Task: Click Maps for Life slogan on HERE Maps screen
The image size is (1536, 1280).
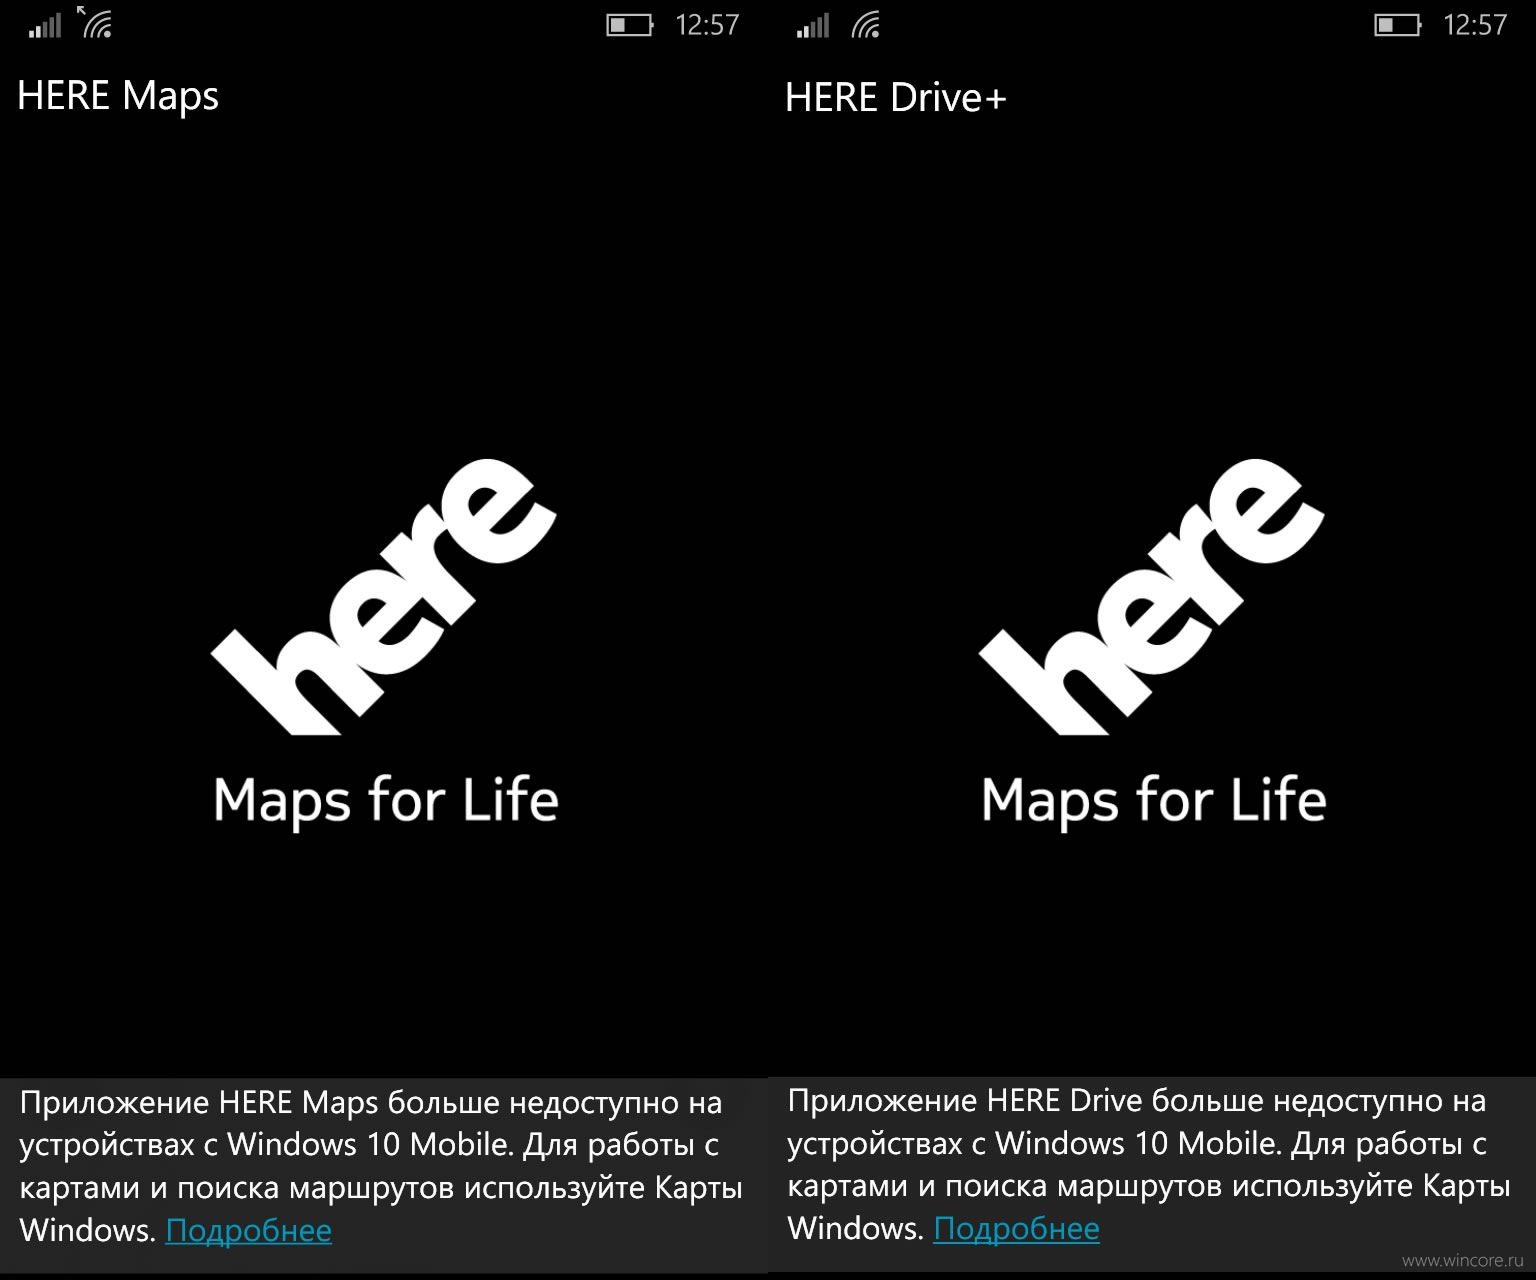Action: 386,801
